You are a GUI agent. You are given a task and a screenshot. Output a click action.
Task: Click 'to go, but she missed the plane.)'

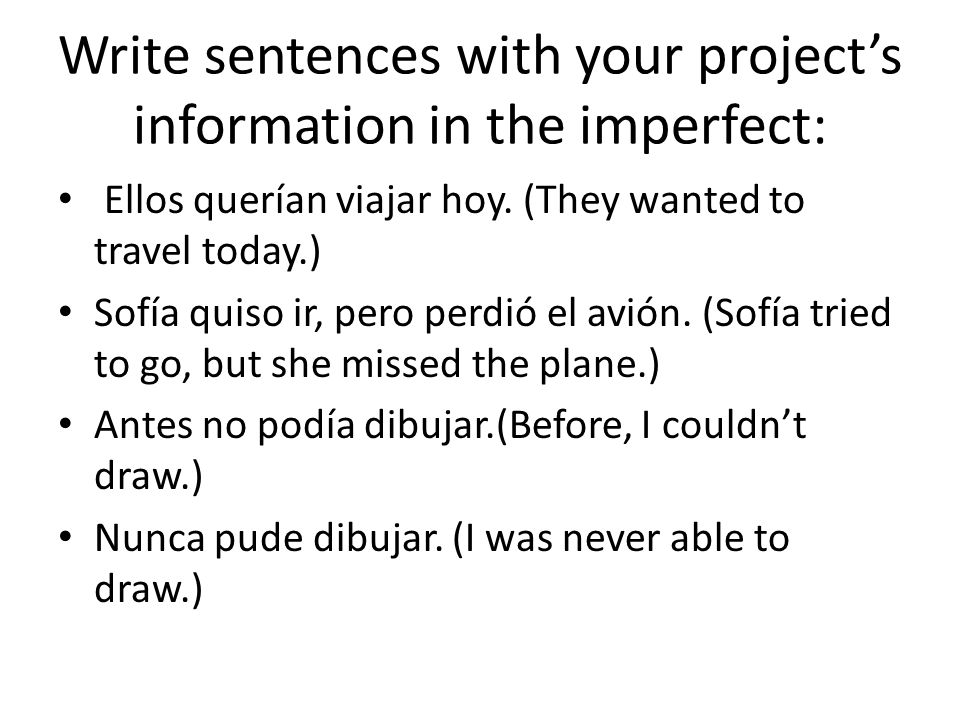[377, 364]
